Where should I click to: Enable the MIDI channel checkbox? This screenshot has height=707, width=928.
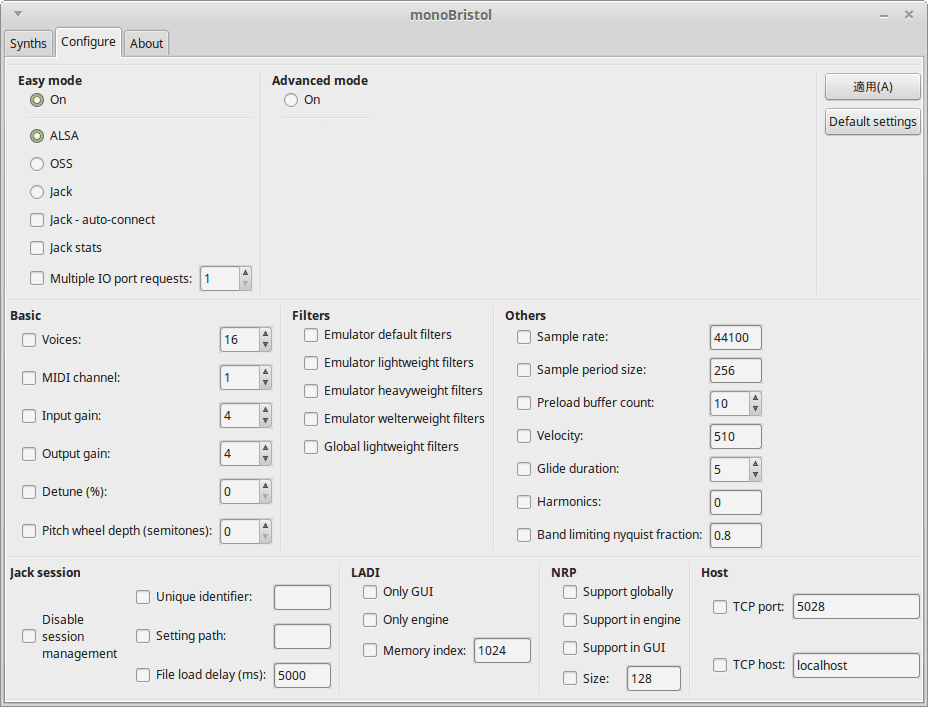coord(29,377)
